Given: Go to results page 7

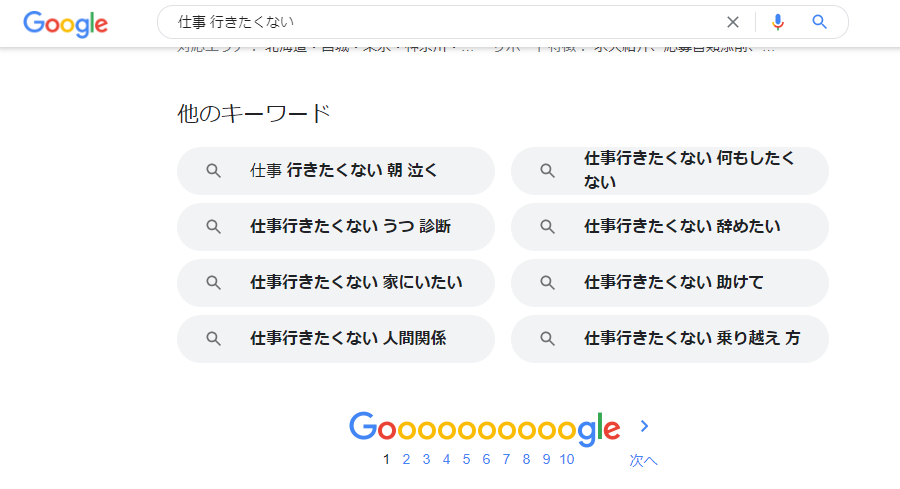Looking at the screenshot, I should click(x=506, y=459).
